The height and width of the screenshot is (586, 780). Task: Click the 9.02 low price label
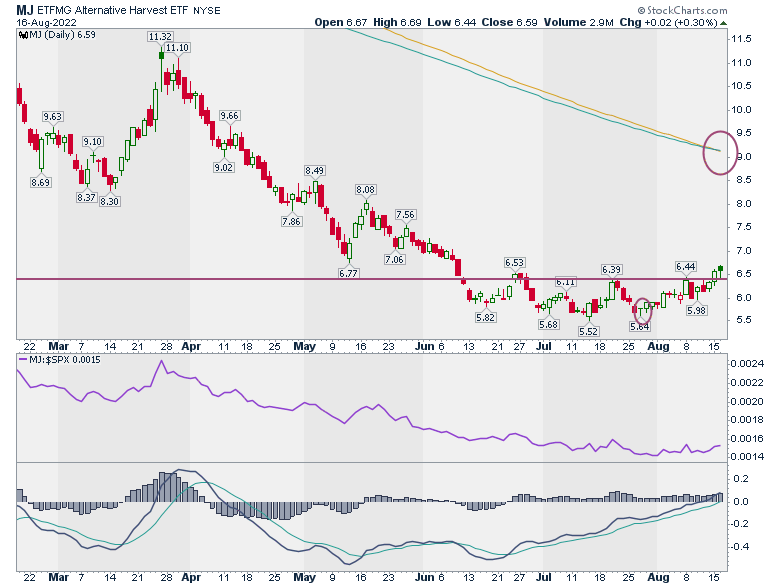coord(223,167)
